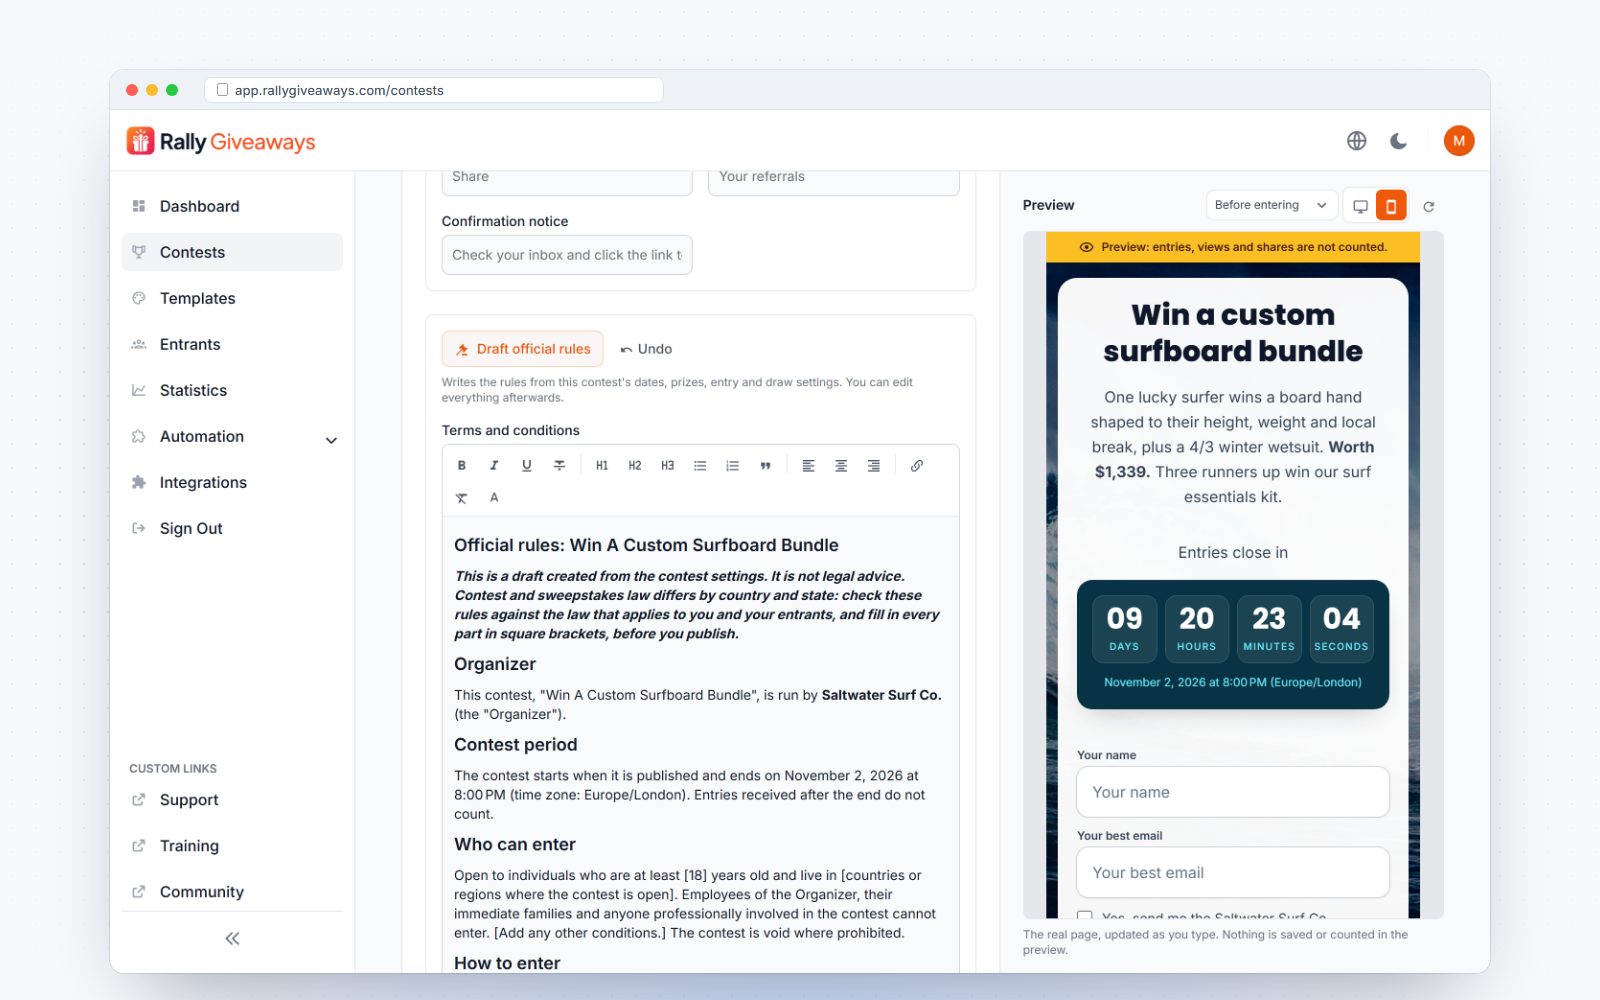This screenshot has width=1600, height=1000.
Task: Clear text formatting
Action: [462, 498]
